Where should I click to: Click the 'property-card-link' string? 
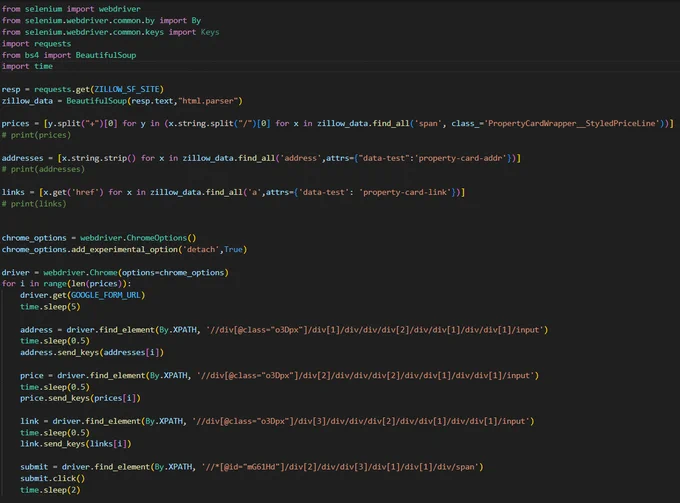405,192
